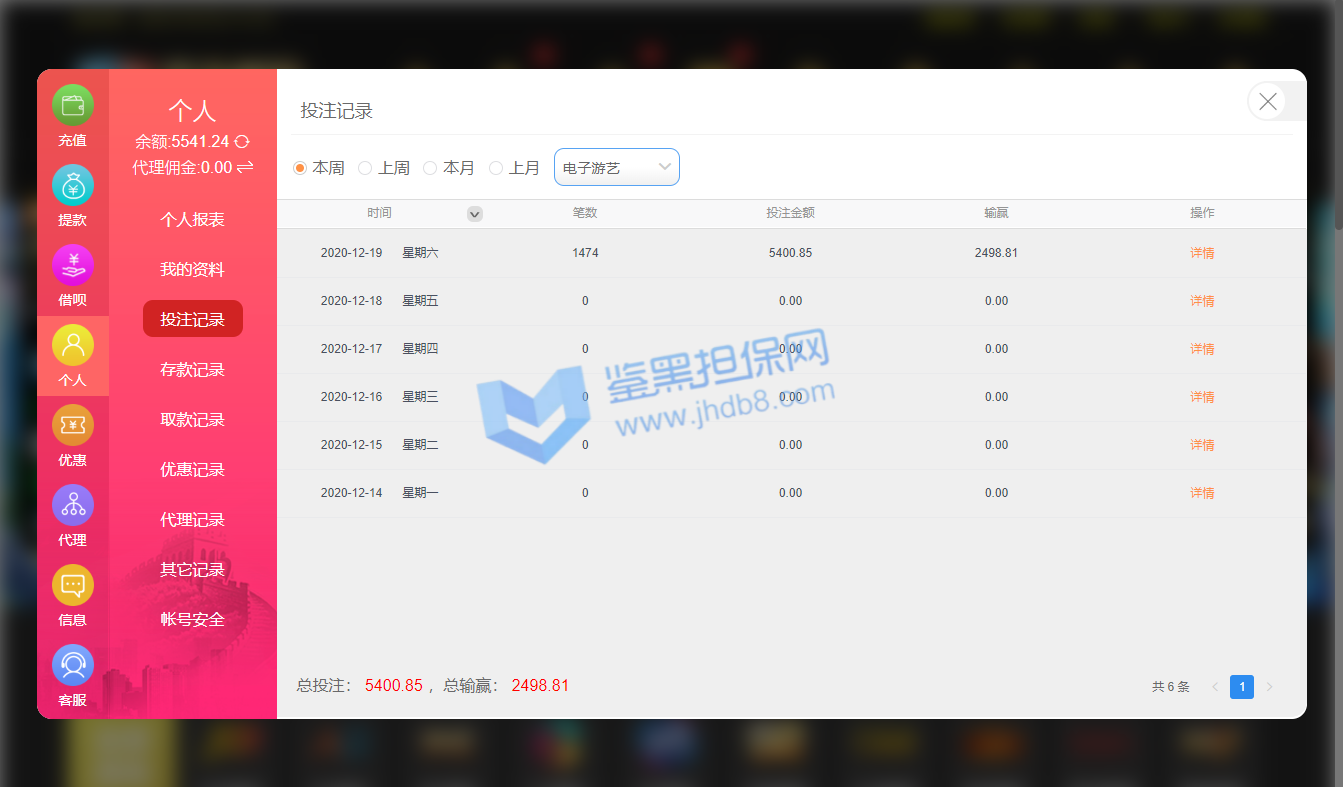Image resolution: width=1343 pixels, height=787 pixels.
Task: Open the 电子游艺 game type dropdown
Action: click(616, 167)
